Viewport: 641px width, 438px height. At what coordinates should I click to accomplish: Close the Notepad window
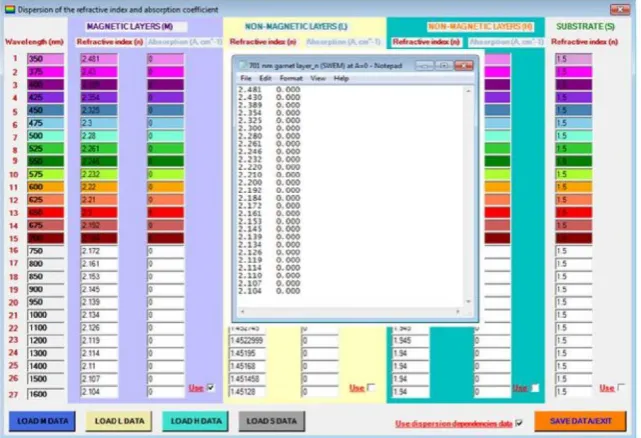coord(464,65)
